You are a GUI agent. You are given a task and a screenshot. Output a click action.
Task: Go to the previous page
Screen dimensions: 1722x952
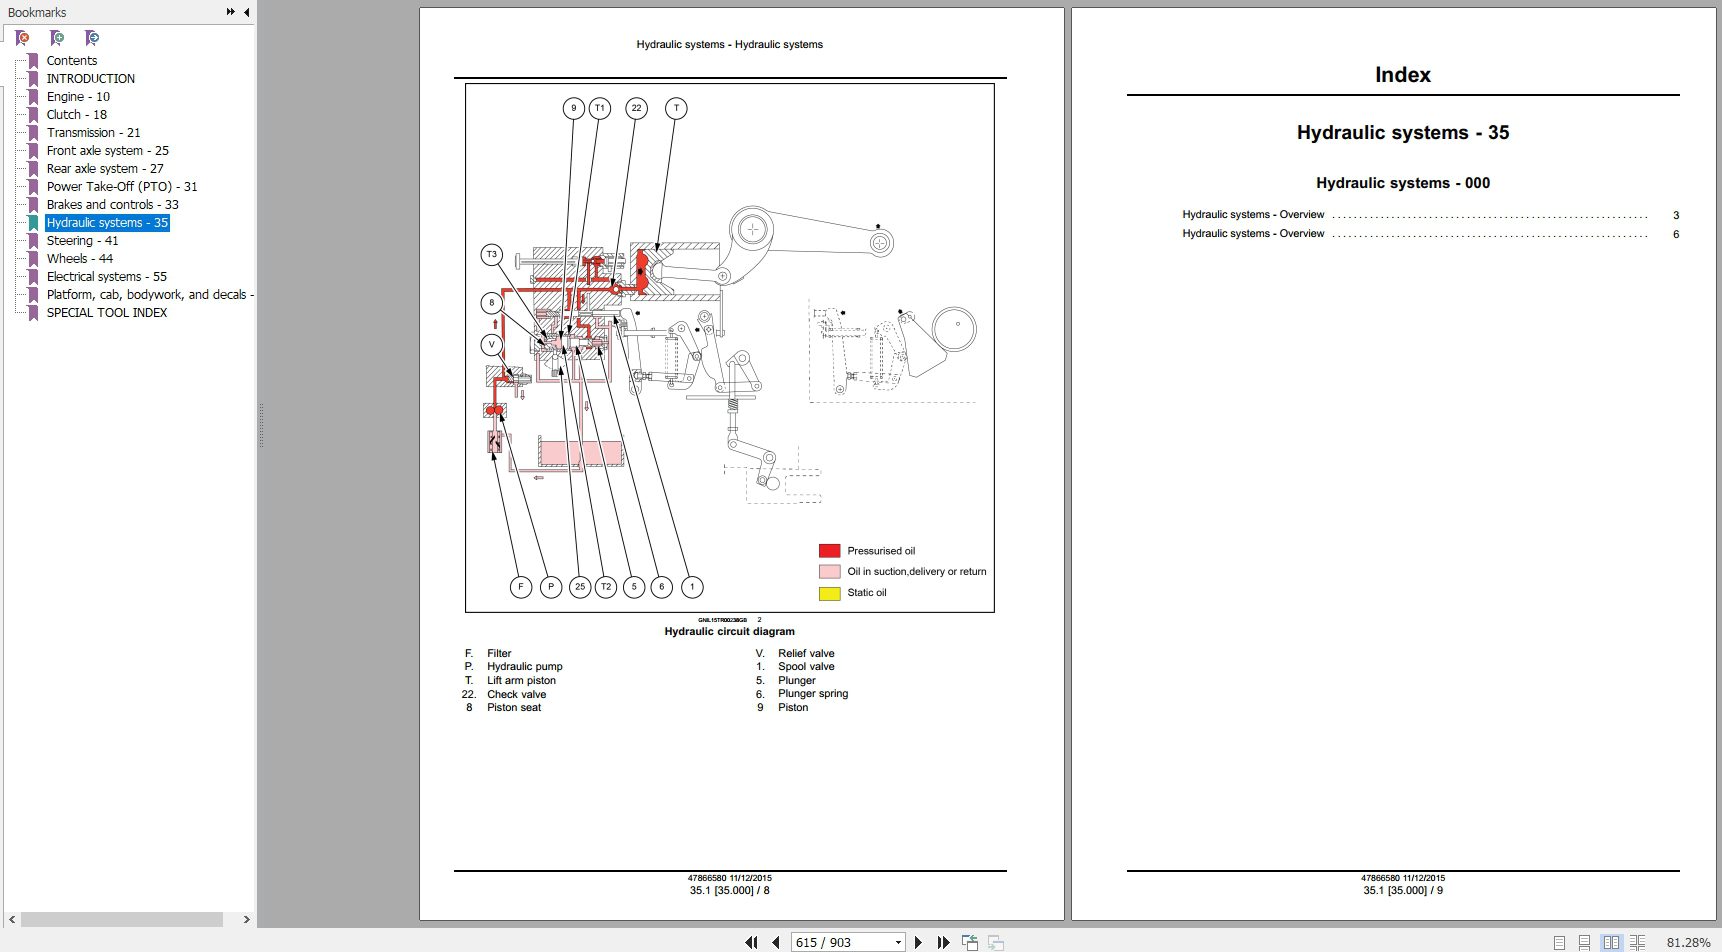pyautogui.click(x=775, y=942)
